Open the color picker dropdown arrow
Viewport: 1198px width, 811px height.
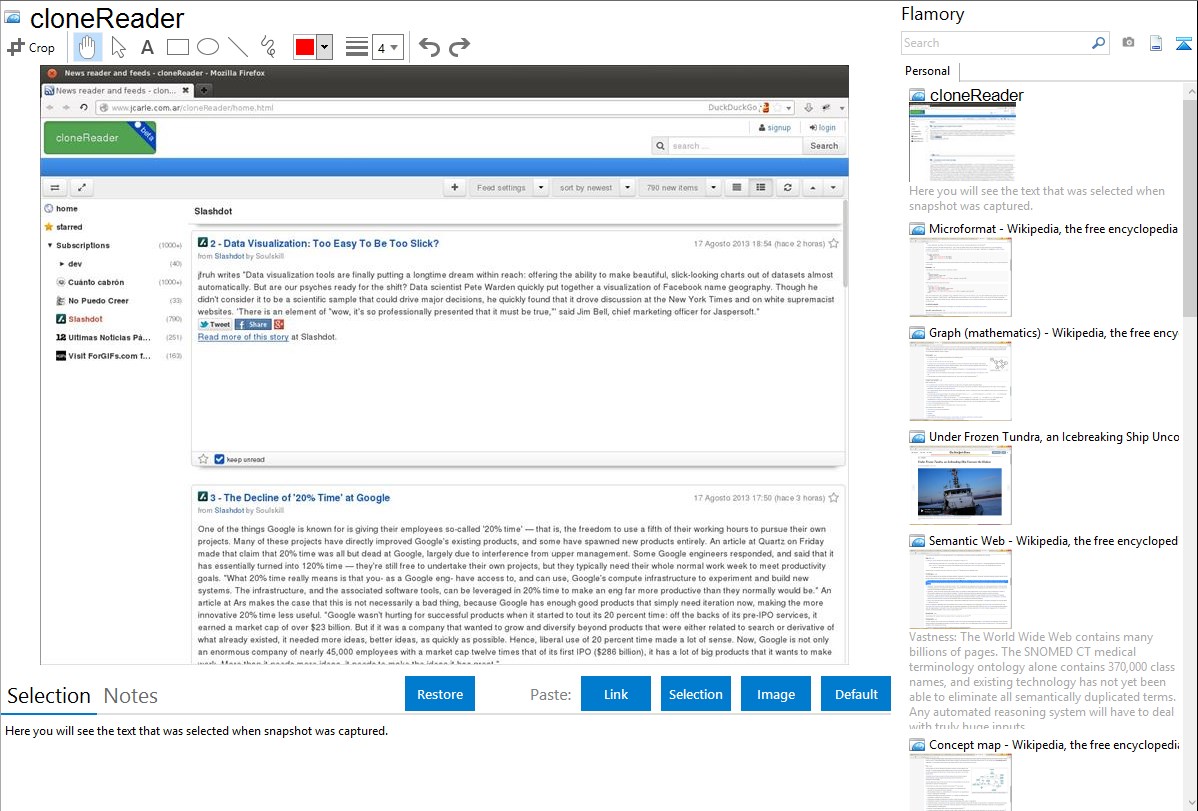[x=325, y=47]
